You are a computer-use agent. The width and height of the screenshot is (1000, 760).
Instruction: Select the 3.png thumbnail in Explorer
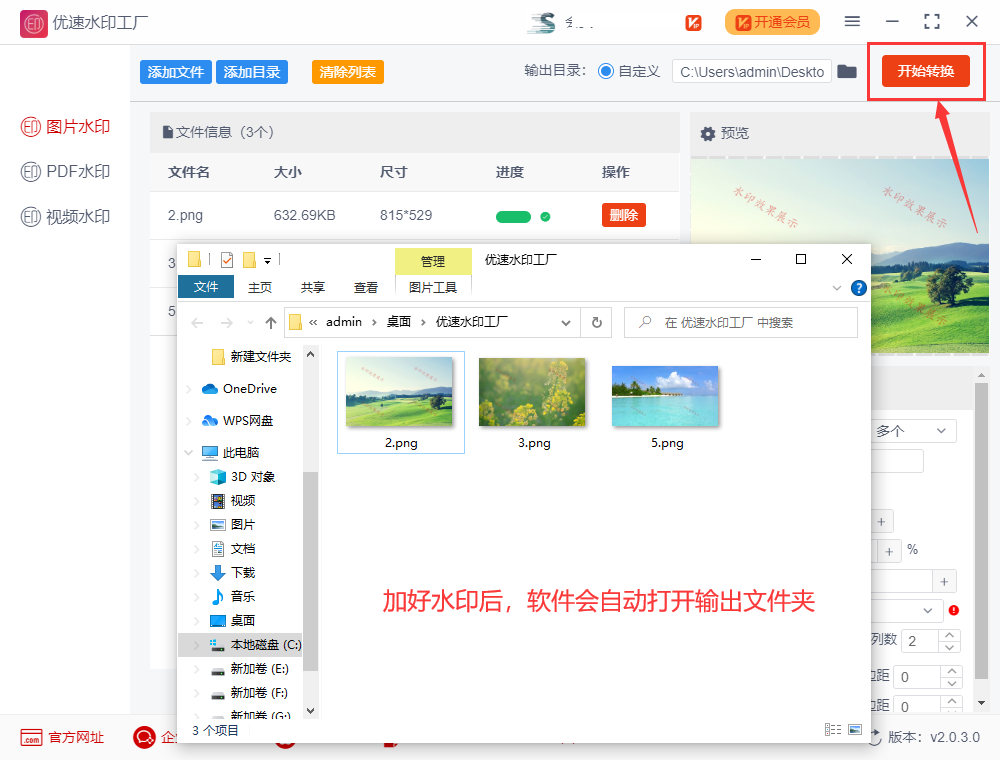[x=533, y=402]
